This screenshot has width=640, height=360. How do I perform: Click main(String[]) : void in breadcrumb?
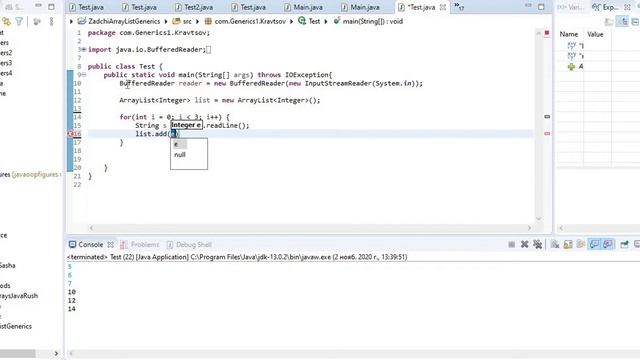click(x=372, y=21)
